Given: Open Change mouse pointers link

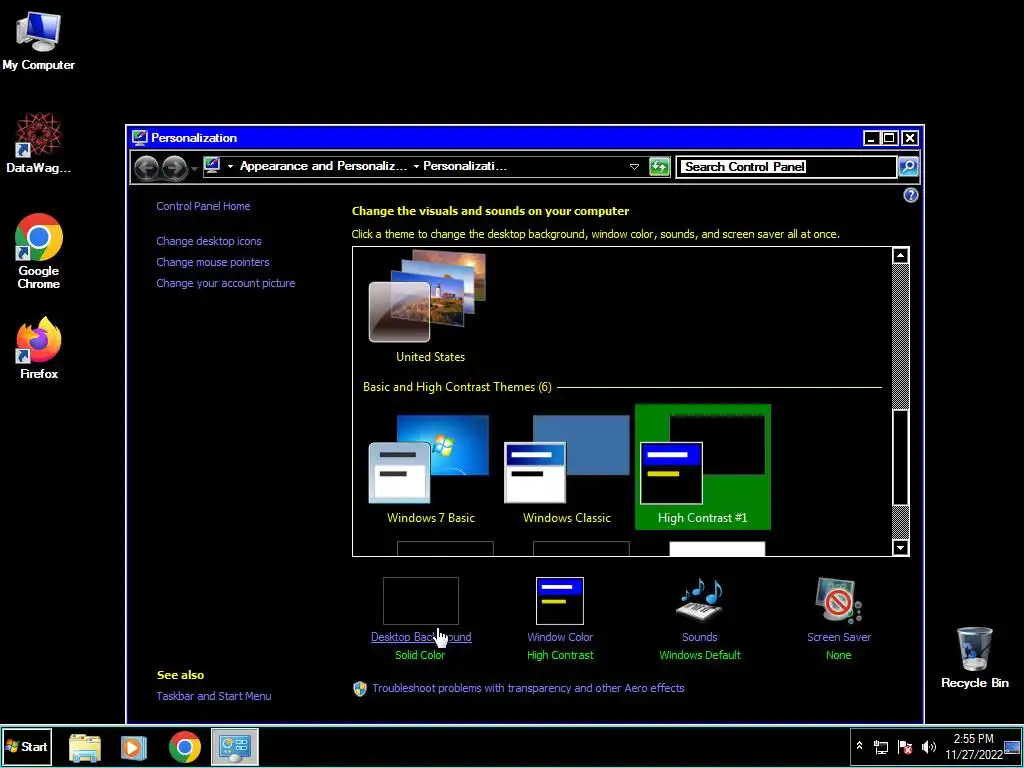Looking at the screenshot, I should point(213,262).
